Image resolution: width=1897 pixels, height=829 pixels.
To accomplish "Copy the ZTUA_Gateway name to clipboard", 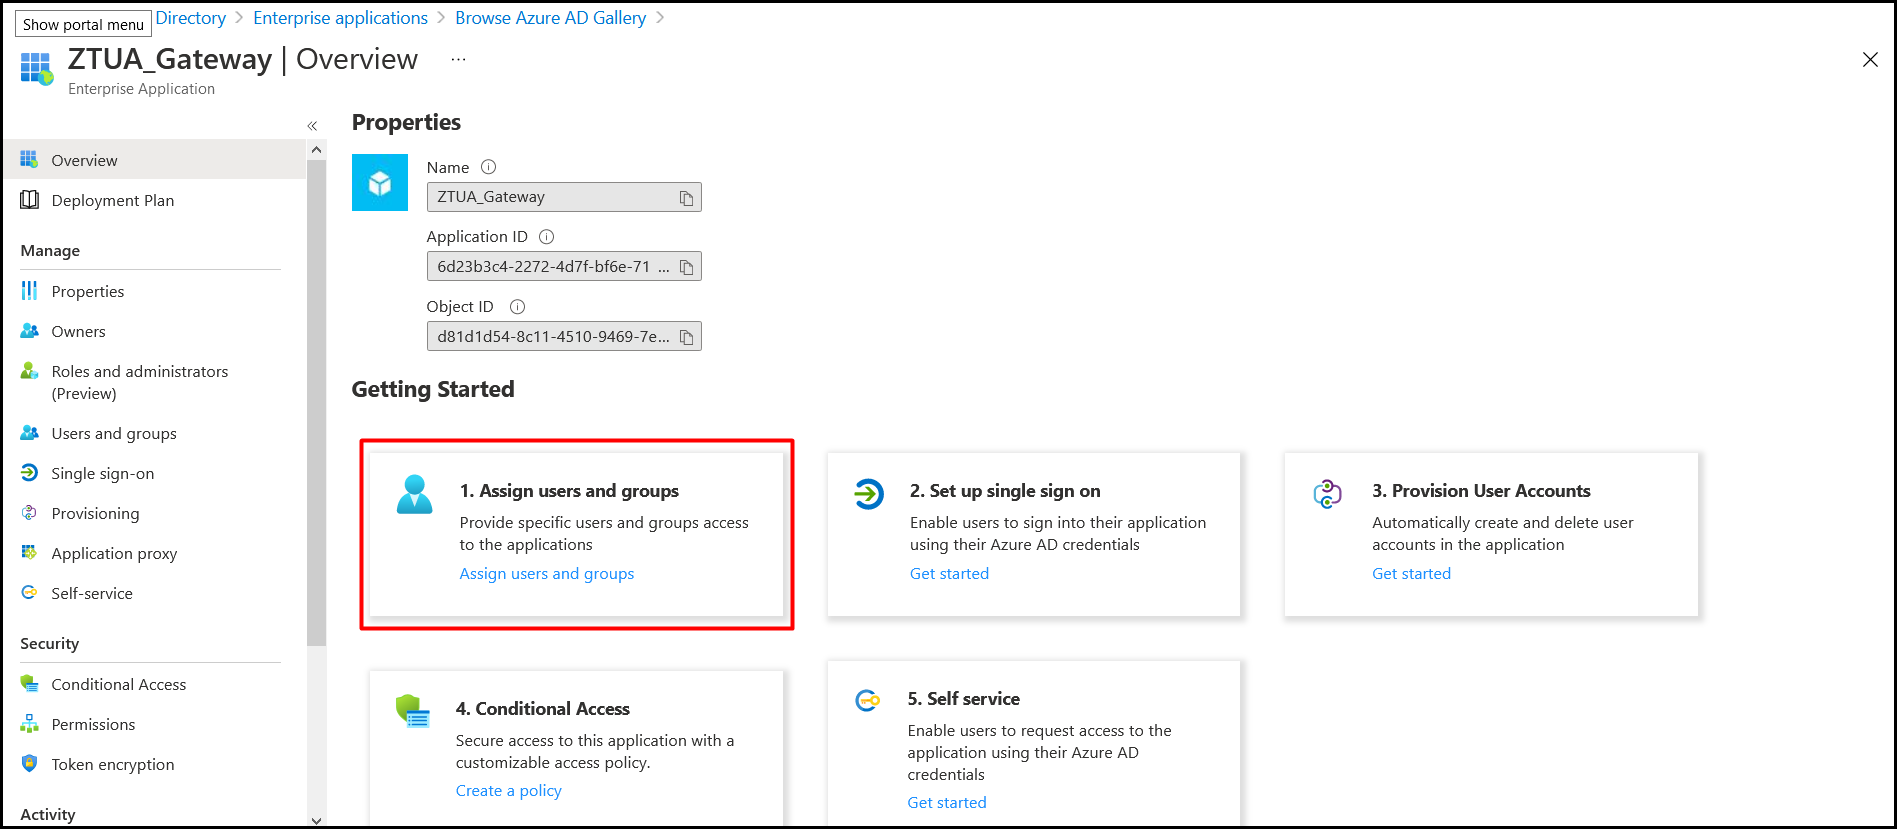I will (686, 198).
